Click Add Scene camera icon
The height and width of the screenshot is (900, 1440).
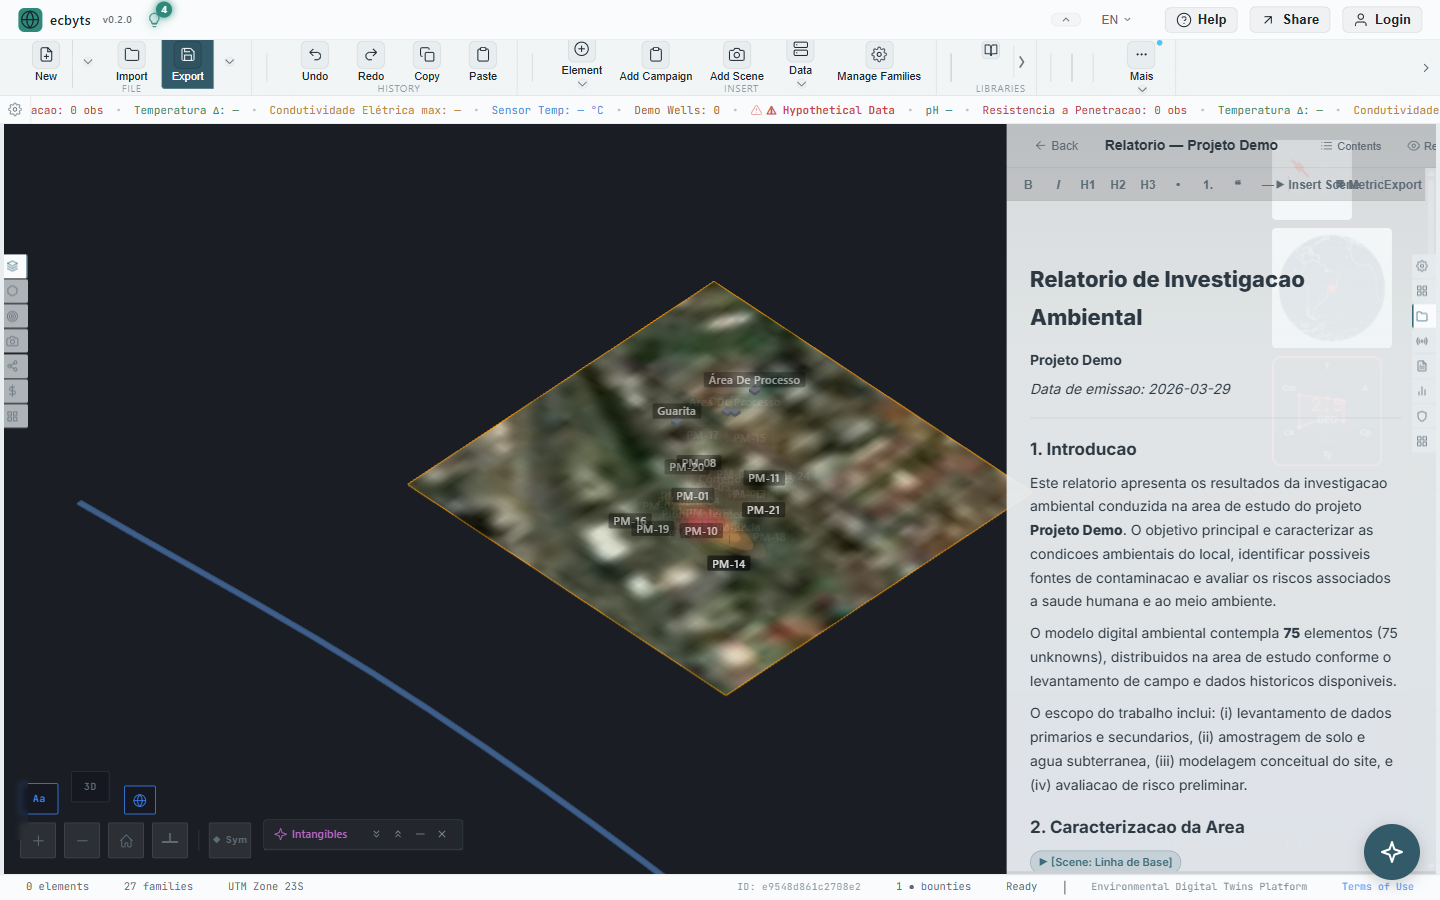(x=737, y=55)
